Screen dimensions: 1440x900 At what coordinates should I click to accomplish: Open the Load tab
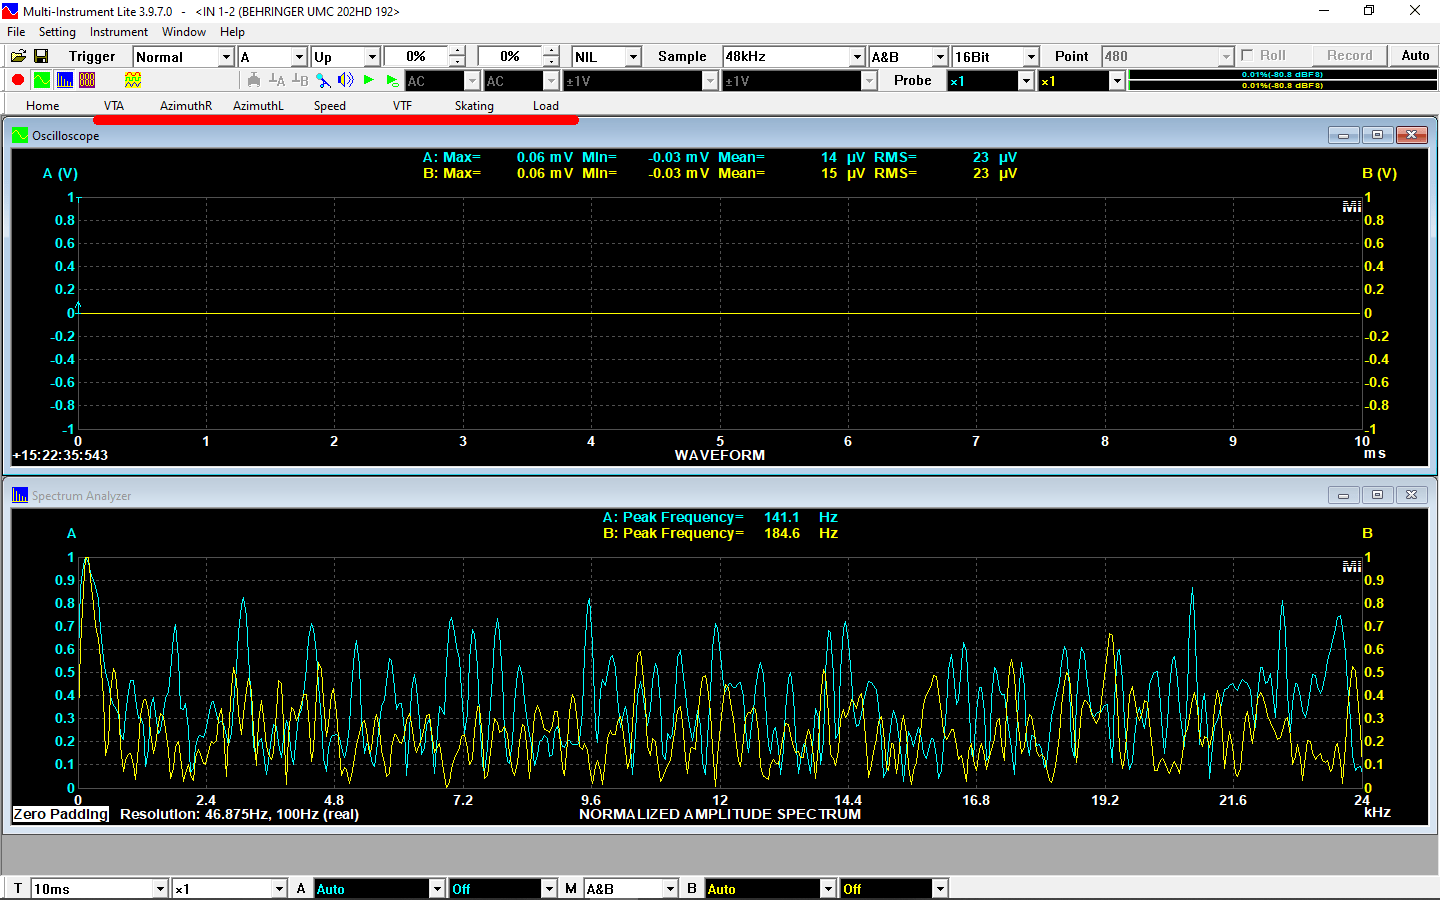(546, 105)
